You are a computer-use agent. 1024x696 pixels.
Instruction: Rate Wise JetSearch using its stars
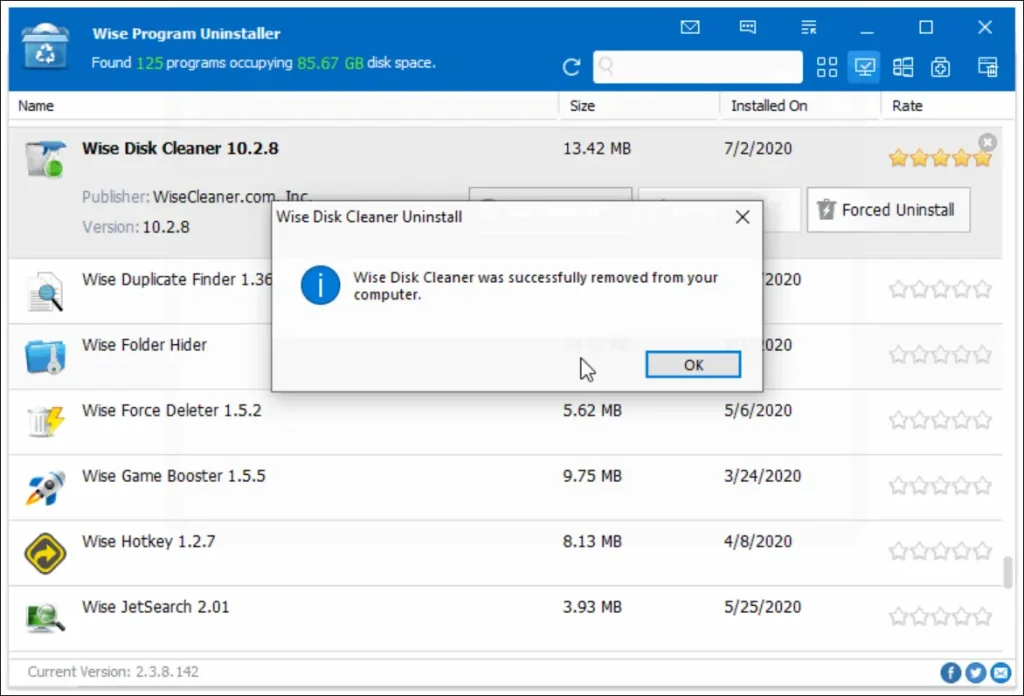pyautogui.click(x=940, y=616)
